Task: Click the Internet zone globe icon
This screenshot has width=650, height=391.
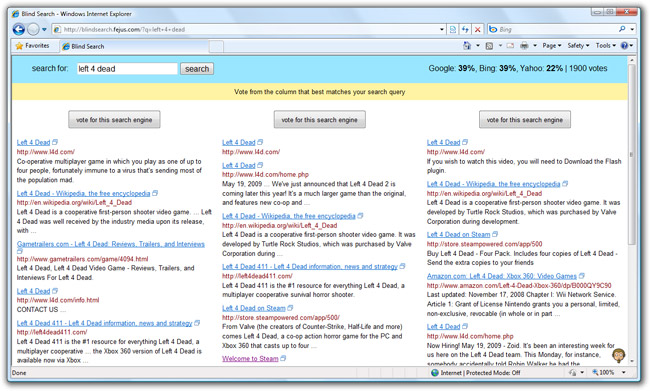Action: click(x=435, y=373)
